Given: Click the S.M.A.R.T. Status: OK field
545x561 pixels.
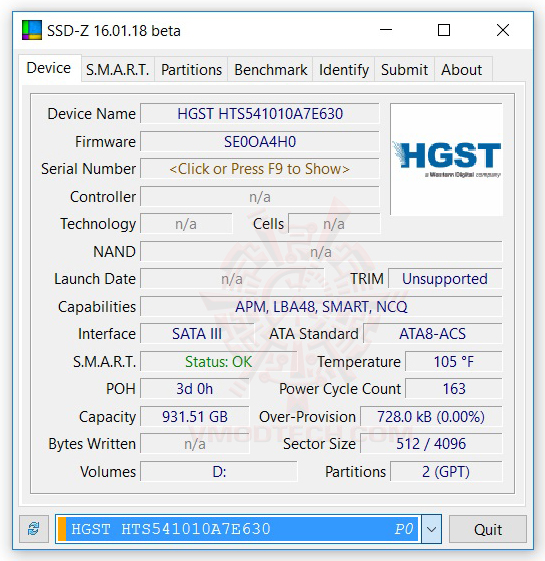Looking at the screenshot, I should [x=219, y=362].
